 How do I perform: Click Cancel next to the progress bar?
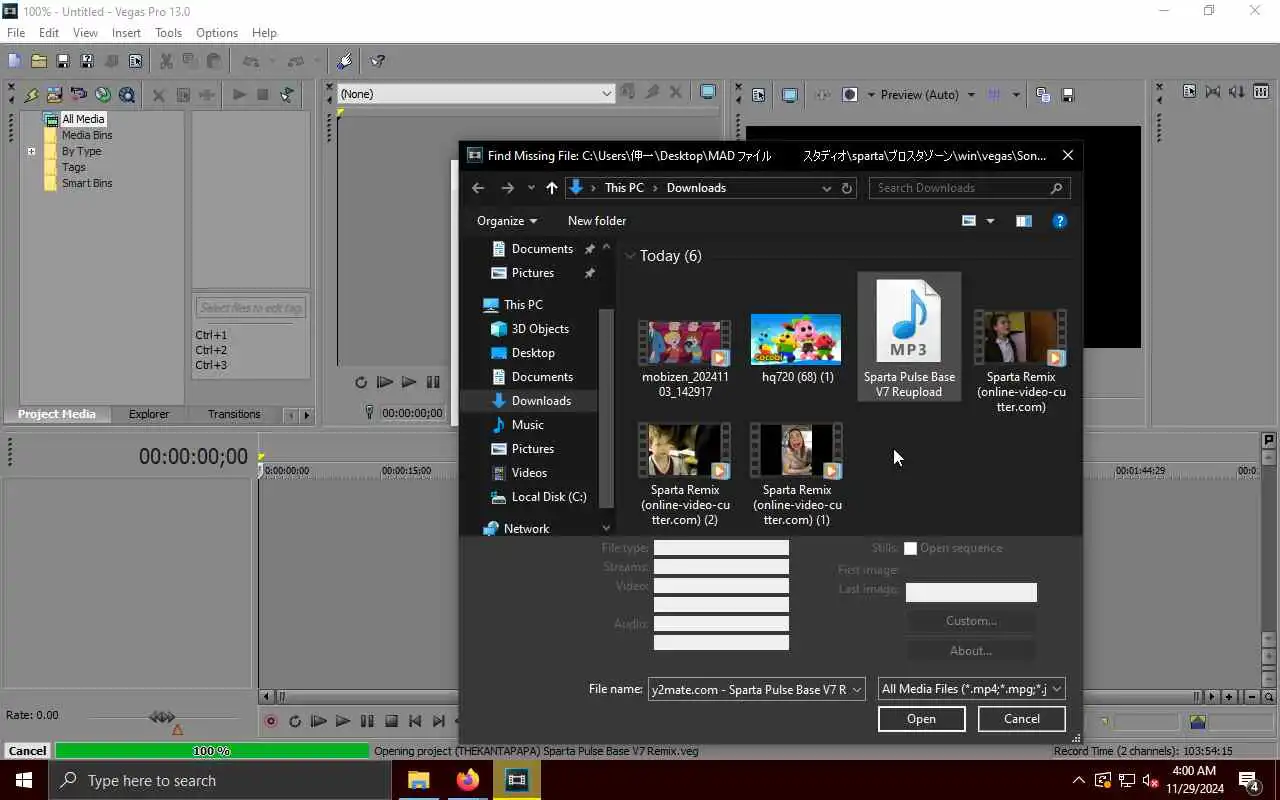click(27, 751)
